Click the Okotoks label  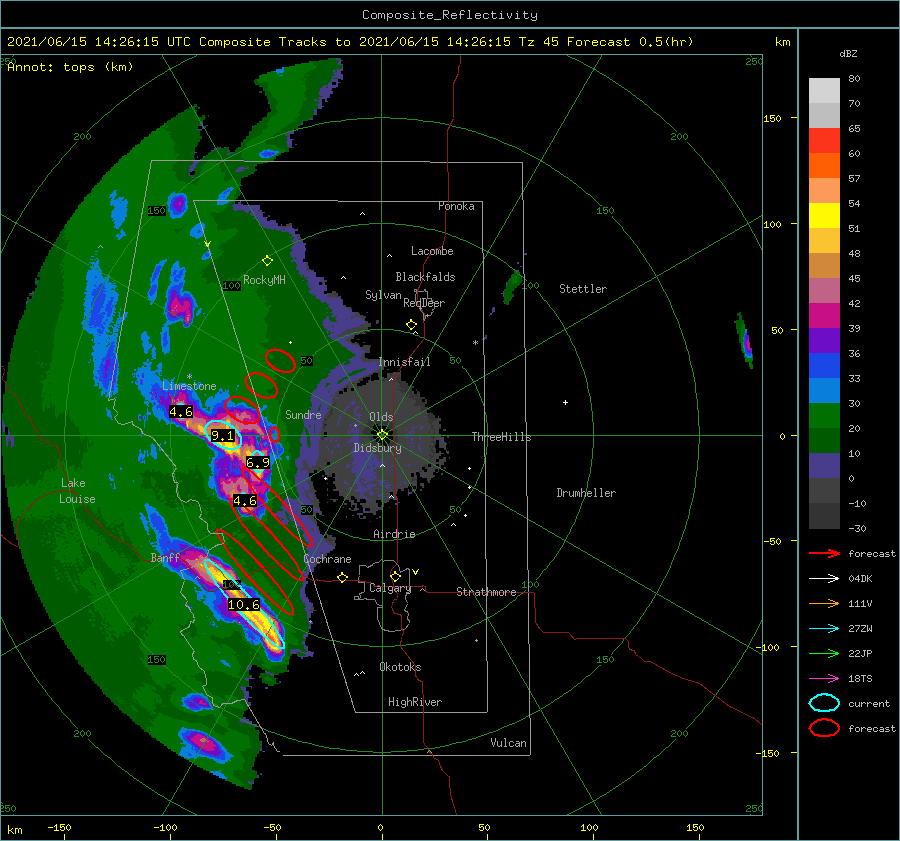point(400,667)
